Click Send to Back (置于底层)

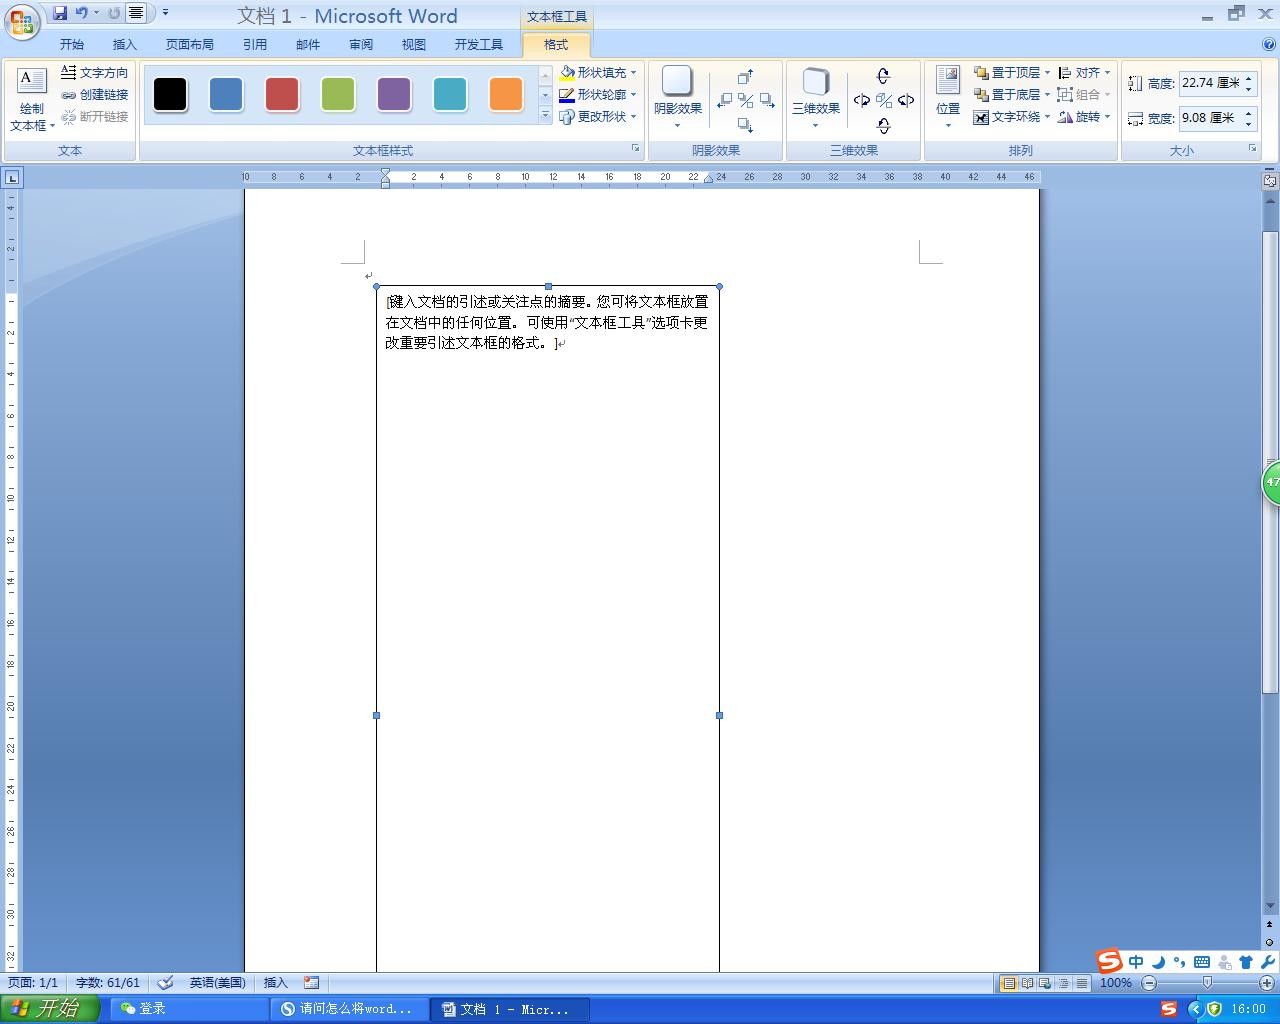(x=1006, y=95)
